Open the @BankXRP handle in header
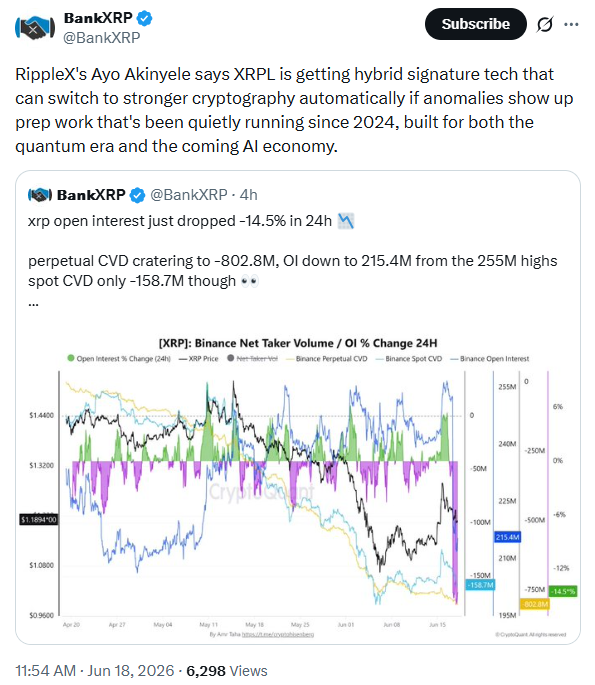The height and width of the screenshot is (685, 595). click(102, 38)
